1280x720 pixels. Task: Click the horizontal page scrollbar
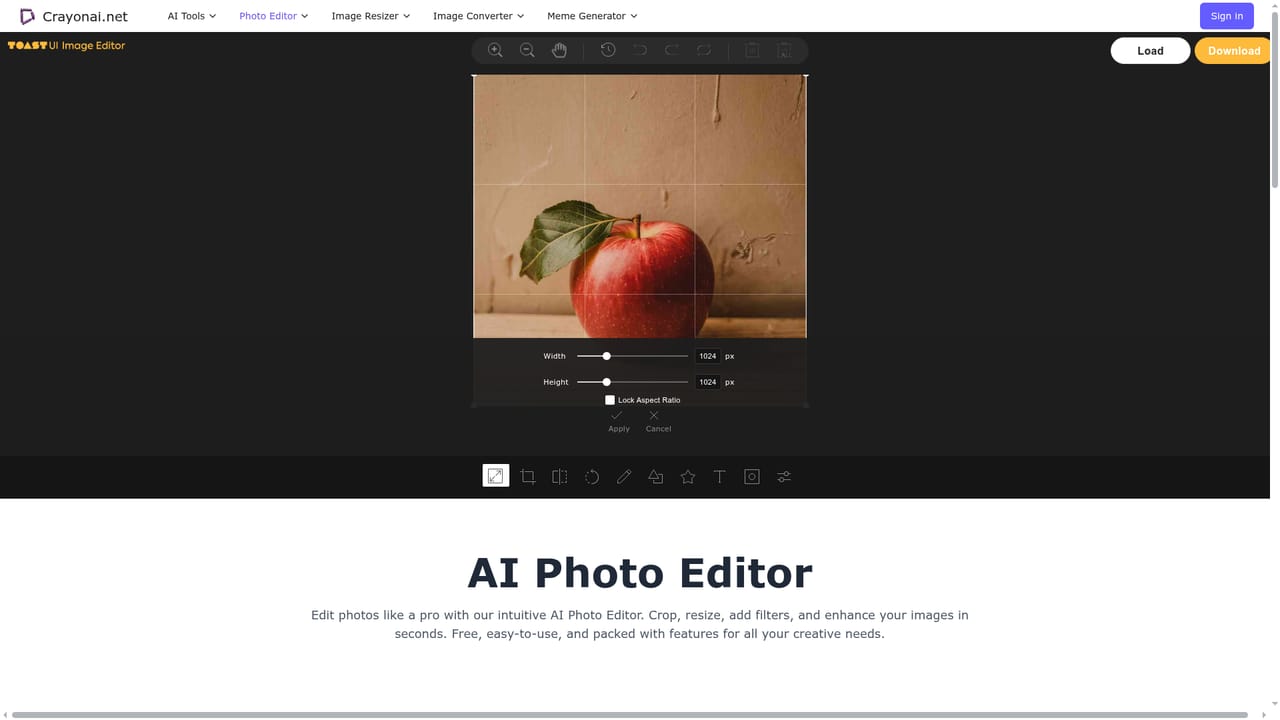click(x=630, y=715)
